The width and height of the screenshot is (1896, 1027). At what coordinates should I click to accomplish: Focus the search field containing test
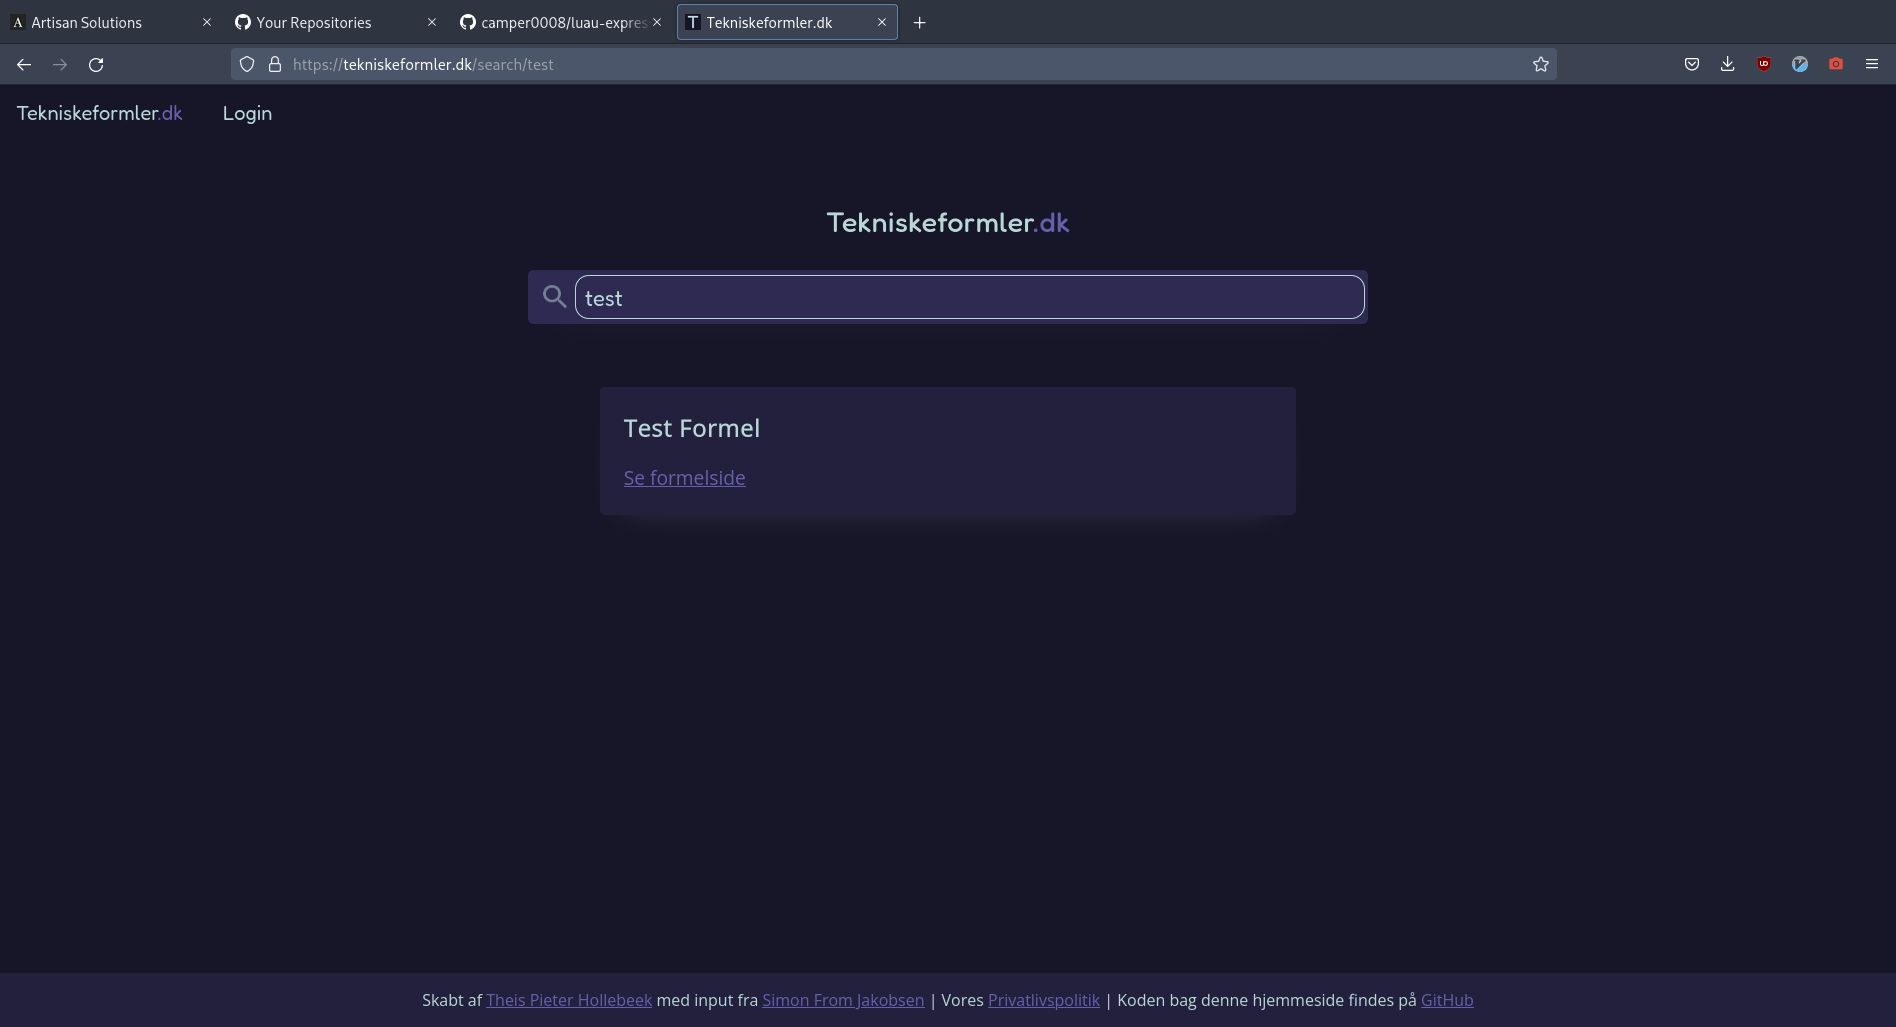968,298
